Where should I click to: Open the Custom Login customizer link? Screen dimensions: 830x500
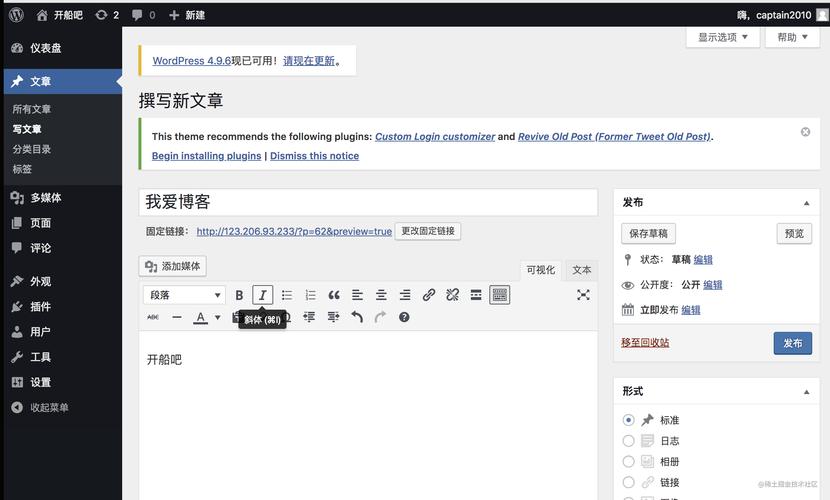pos(435,137)
